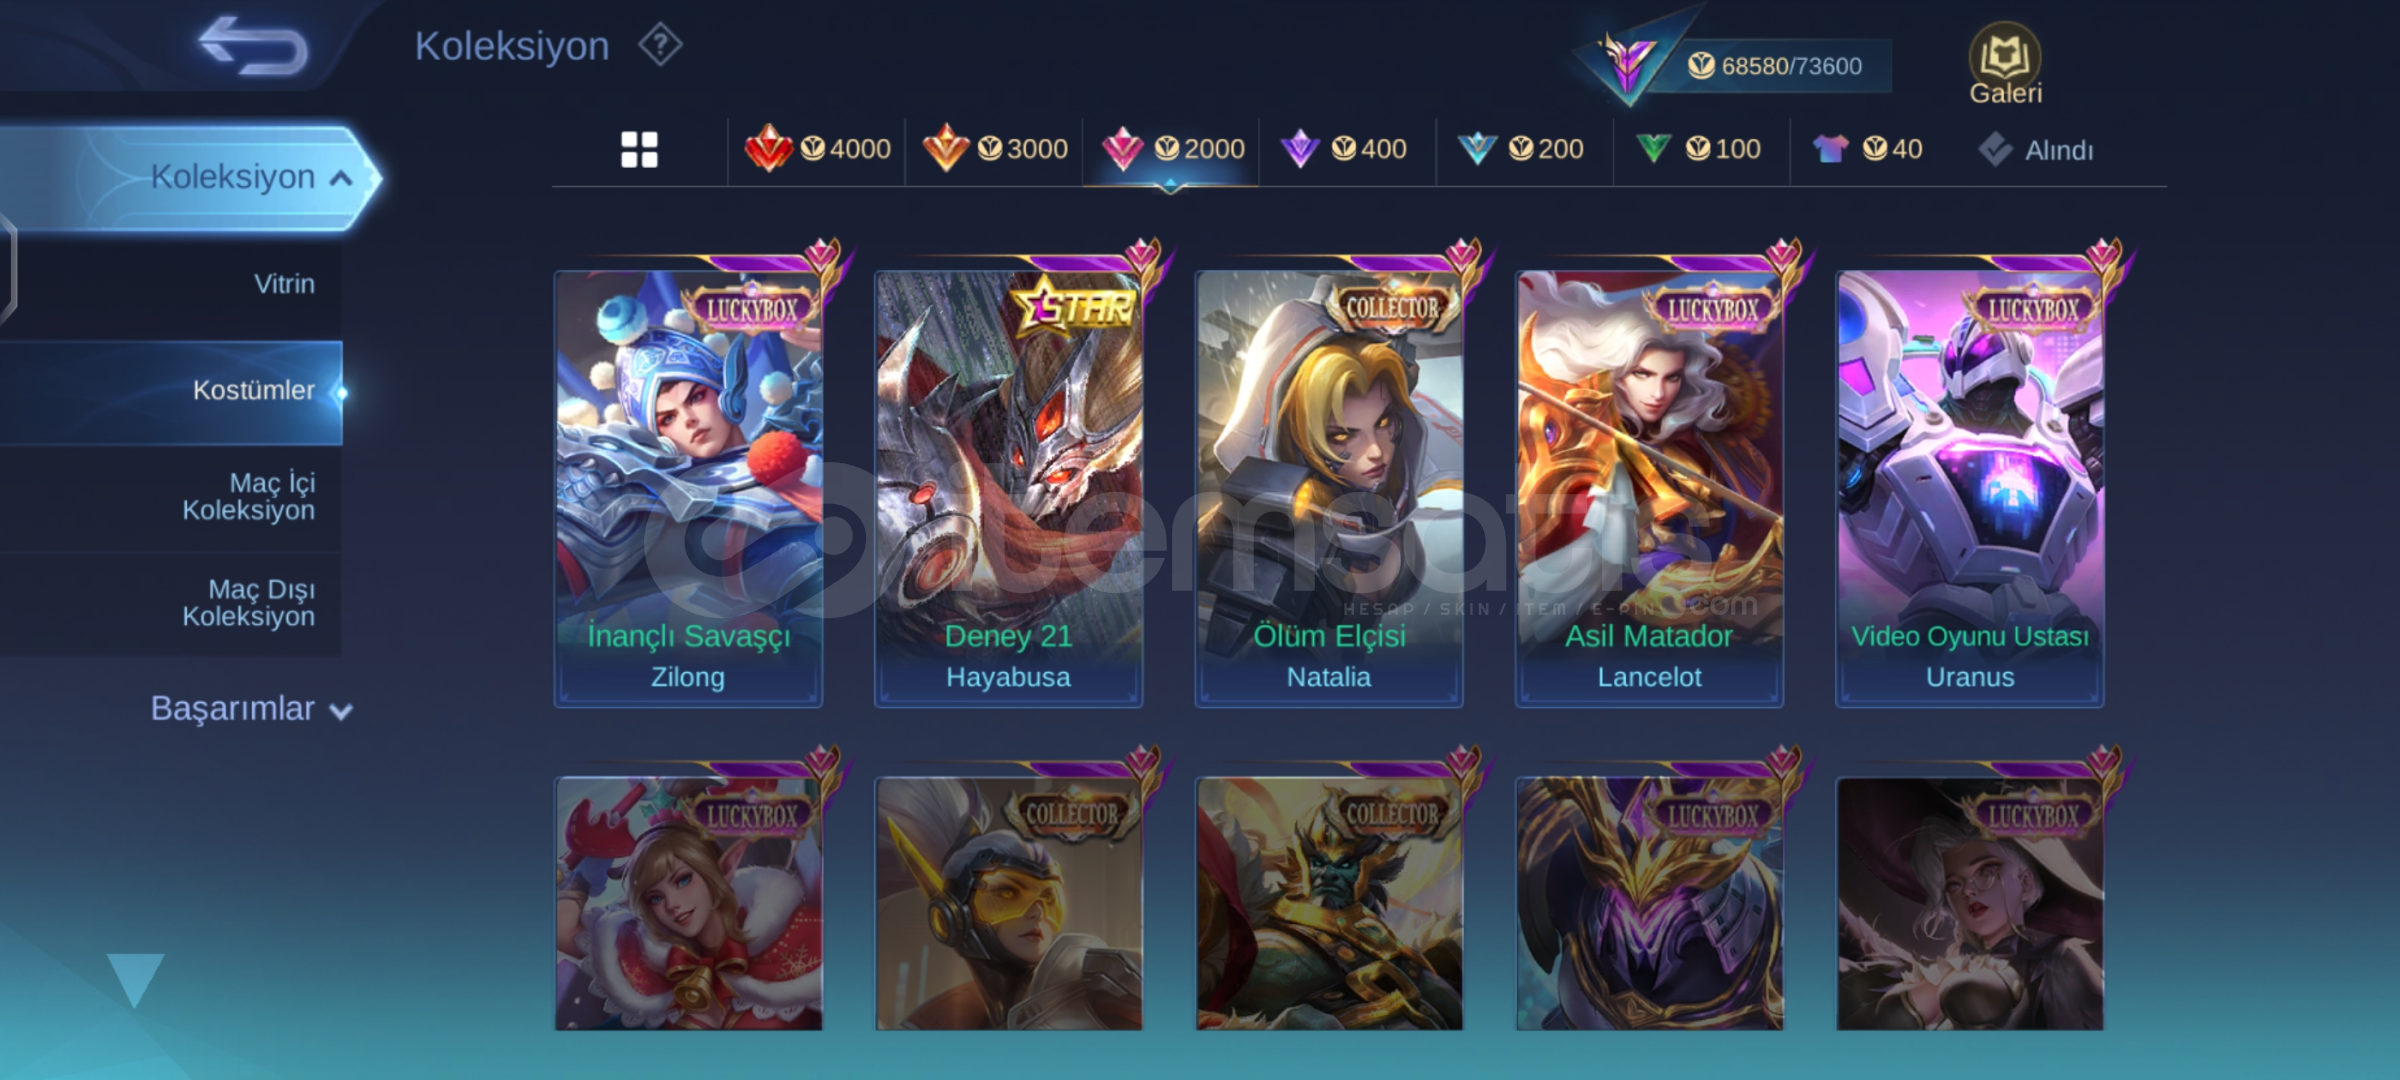Open Maç İçi Koleksiyon menu item
This screenshot has height=1080, width=2400.
[x=248, y=497]
